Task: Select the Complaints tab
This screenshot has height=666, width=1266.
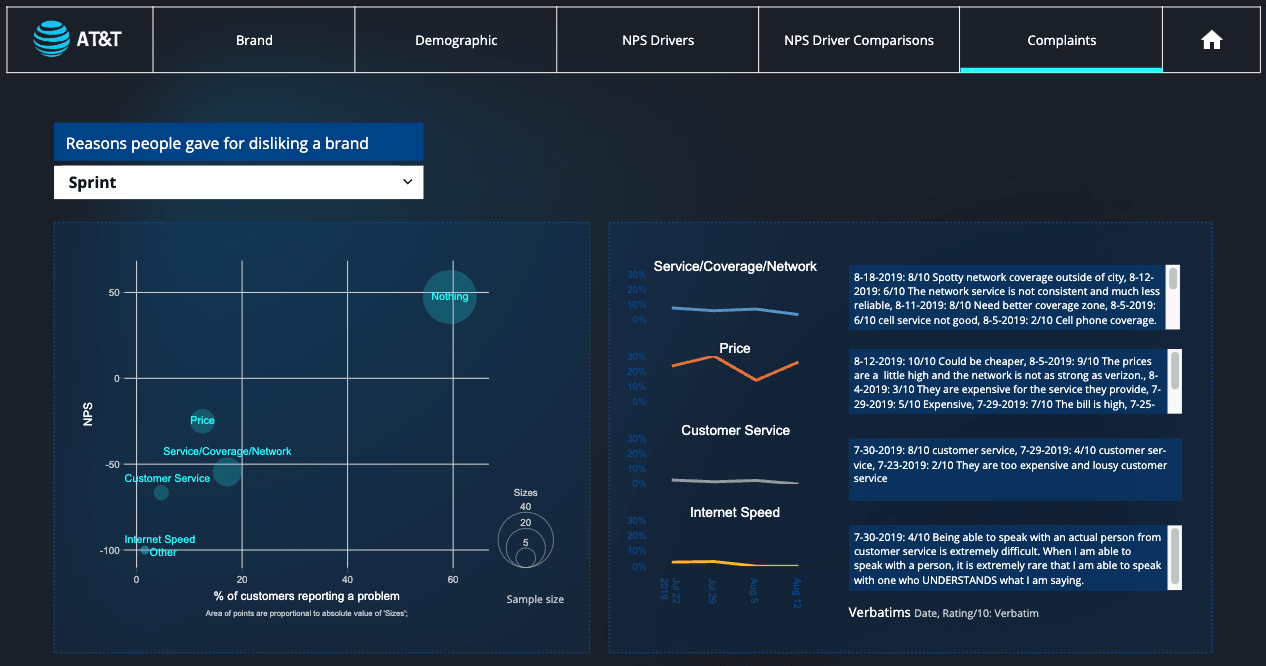Action: pyautogui.click(x=1060, y=39)
